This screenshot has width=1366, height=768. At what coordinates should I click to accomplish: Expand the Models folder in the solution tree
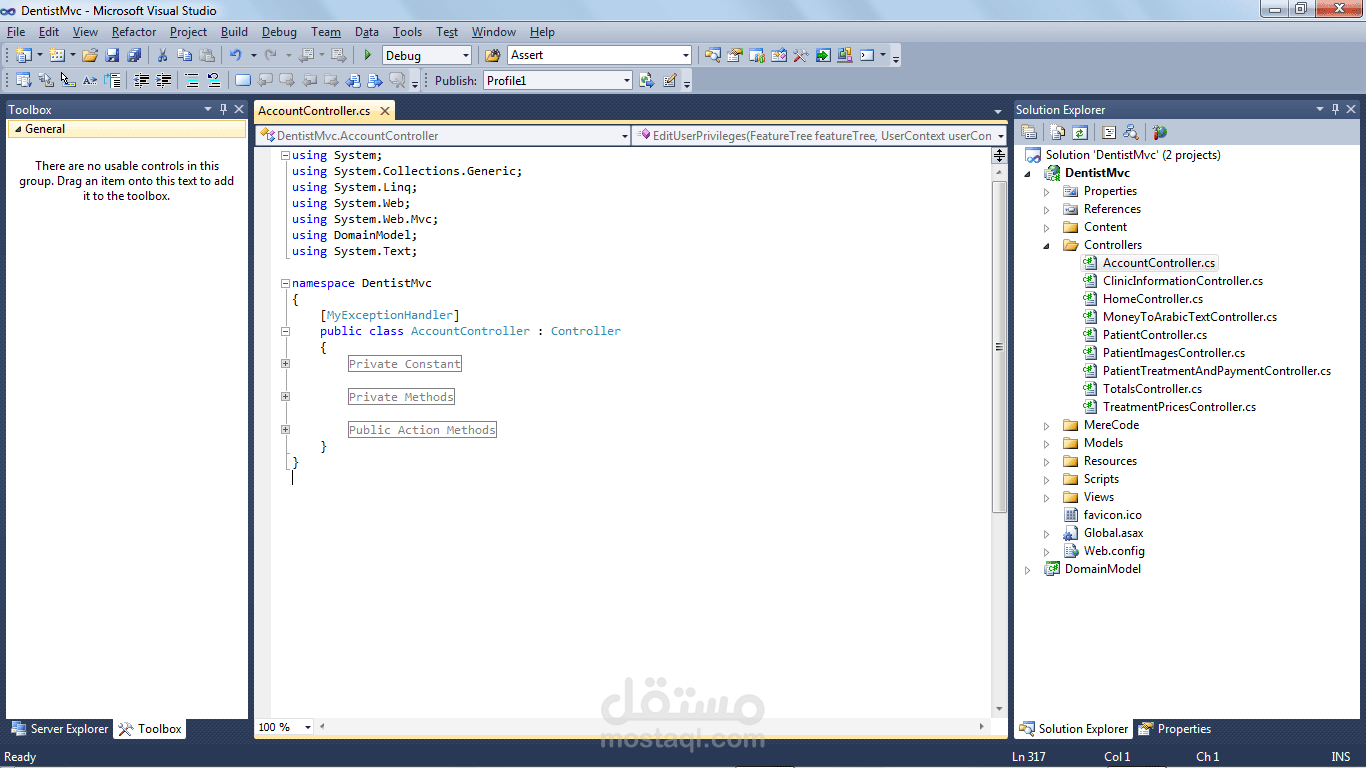1047,443
